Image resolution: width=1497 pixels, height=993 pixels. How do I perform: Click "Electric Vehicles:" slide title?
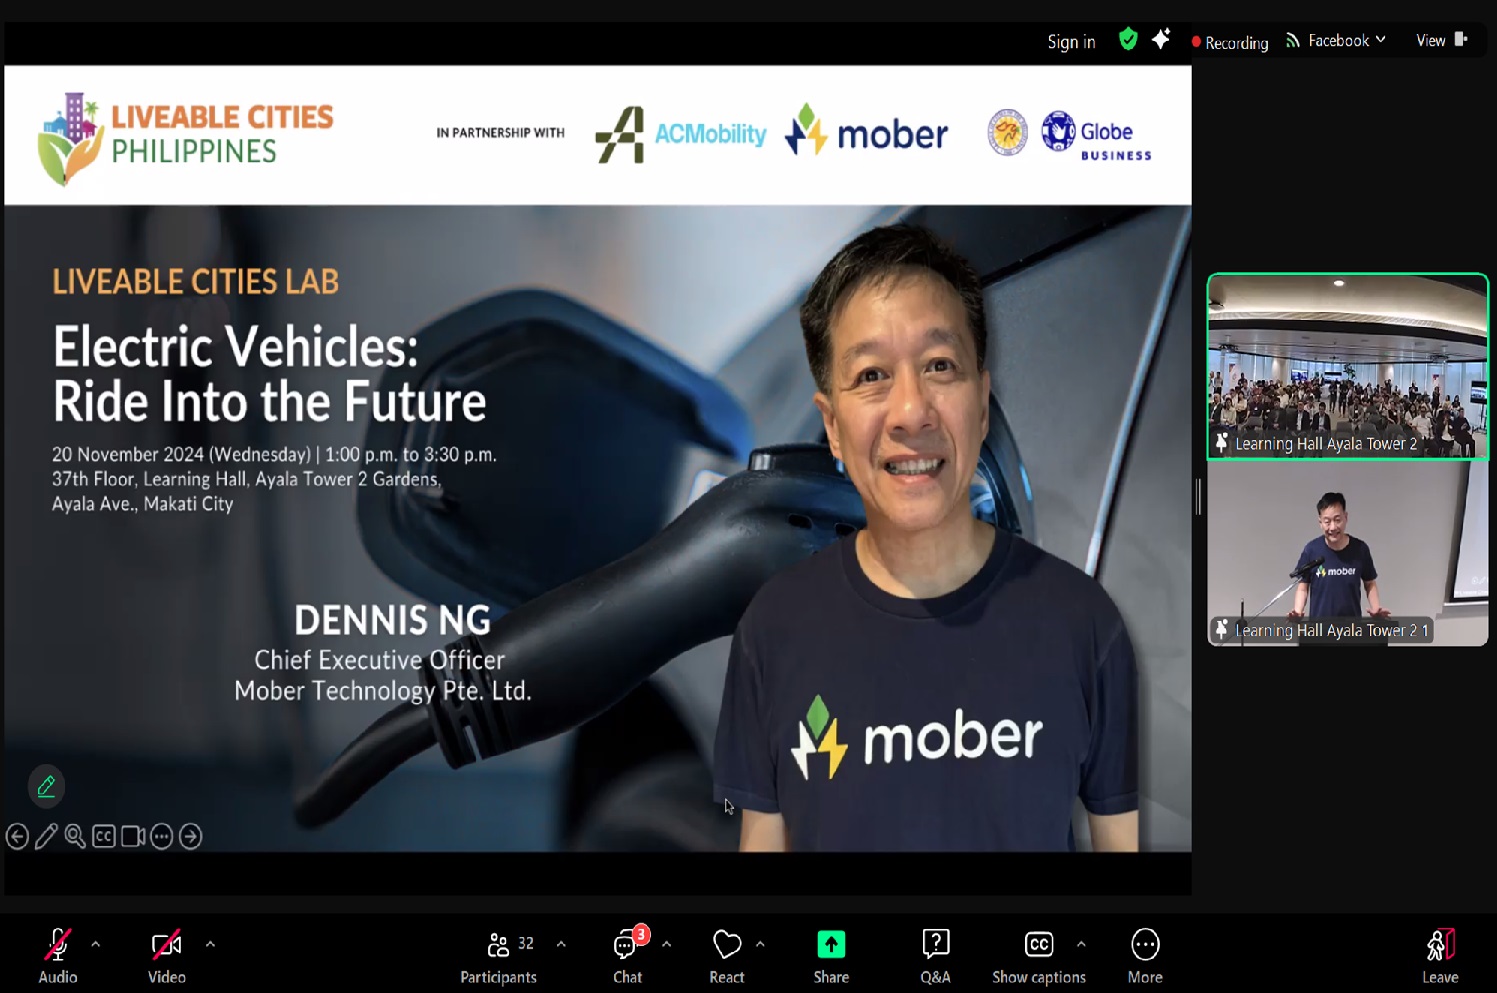[236, 347]
